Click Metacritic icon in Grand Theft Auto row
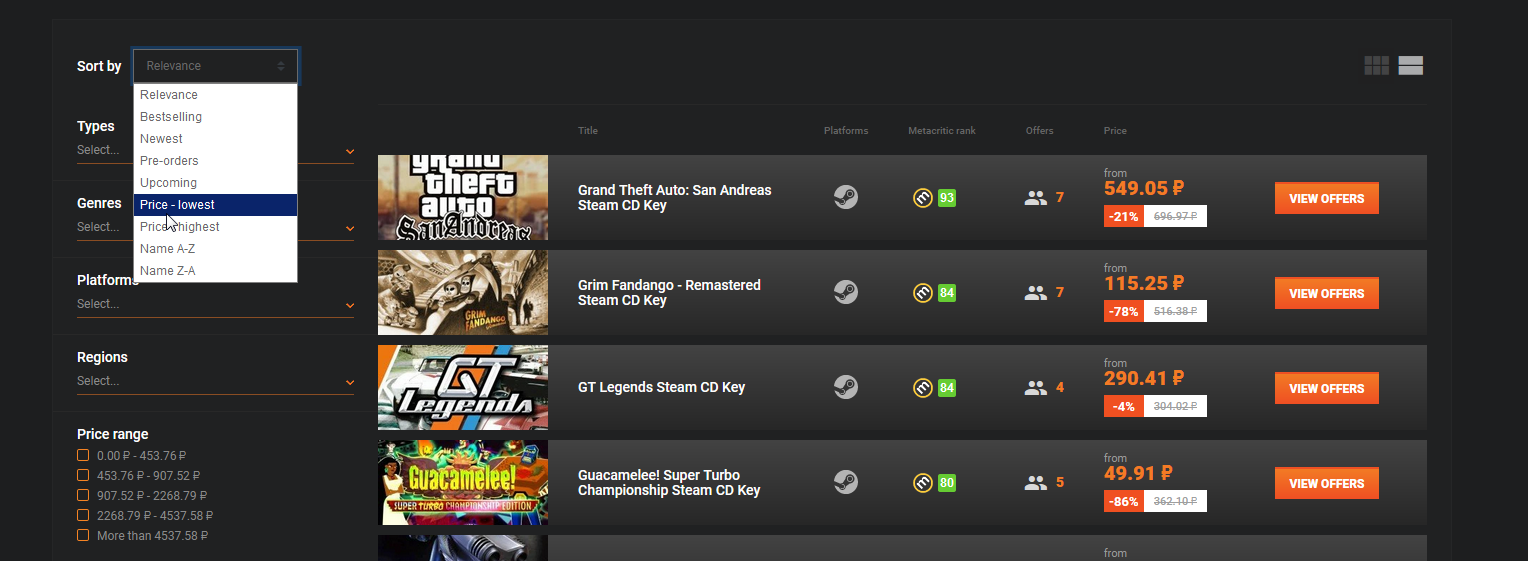Screen dimensions: 1528x561 coord(923,198)
